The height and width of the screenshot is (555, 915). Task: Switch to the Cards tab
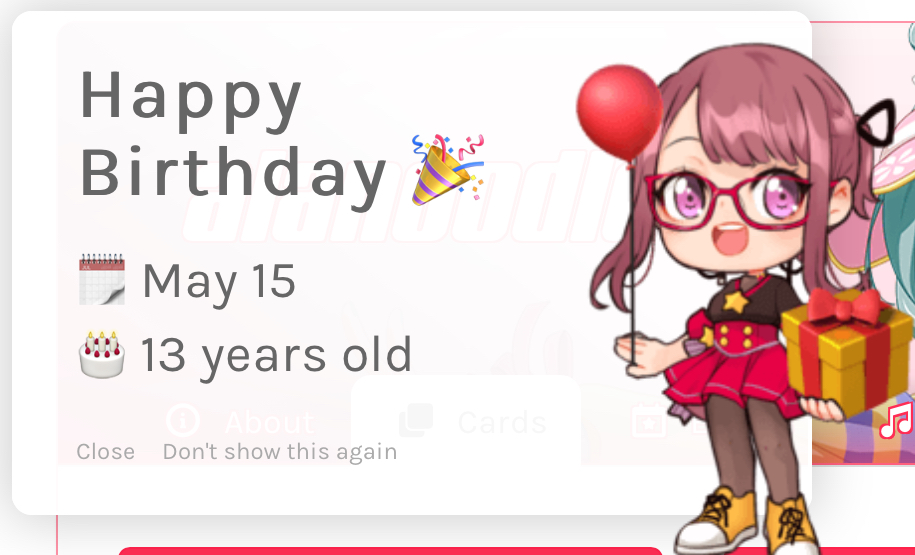[466, 421]
